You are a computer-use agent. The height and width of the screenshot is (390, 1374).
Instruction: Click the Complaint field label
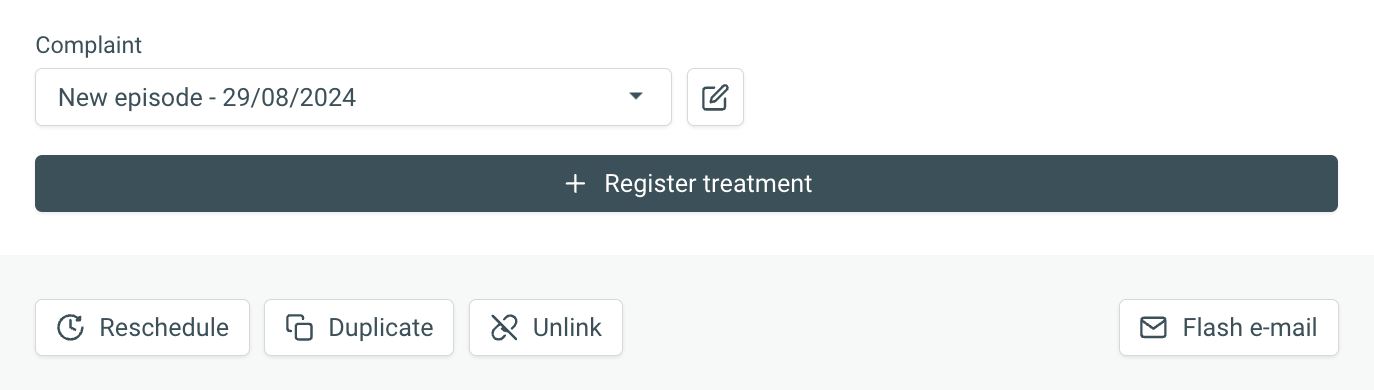pyautogui.click(x=89, y=45)
